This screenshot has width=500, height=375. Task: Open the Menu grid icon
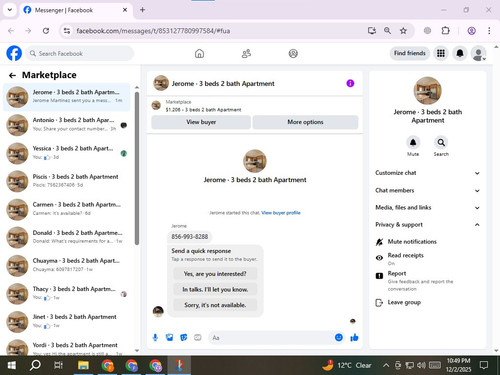coord(441,53)
